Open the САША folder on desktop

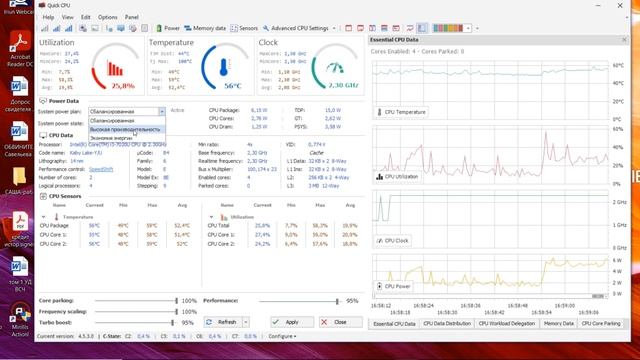click(x=19, y=181)
